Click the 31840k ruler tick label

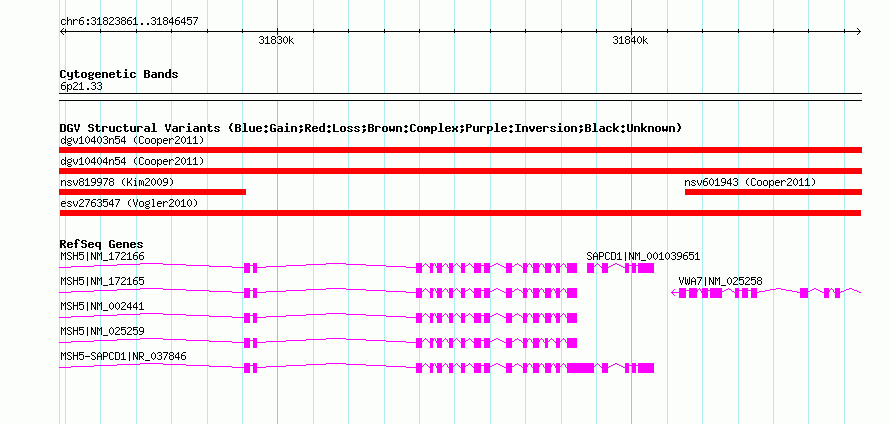click(630, 40)
